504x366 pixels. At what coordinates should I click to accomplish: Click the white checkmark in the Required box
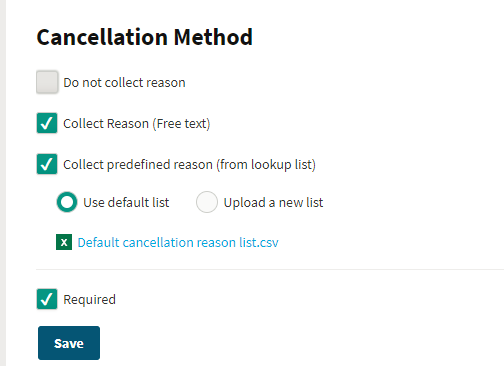coord(47,299)
